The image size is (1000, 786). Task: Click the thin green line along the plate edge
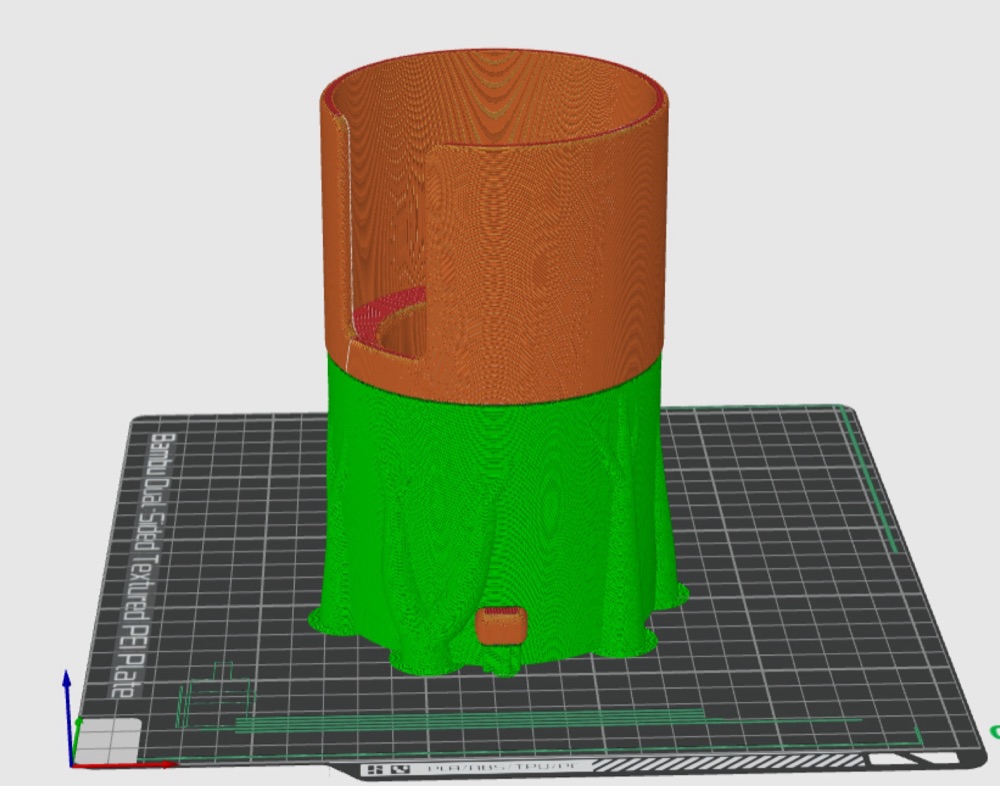(869, 478)
